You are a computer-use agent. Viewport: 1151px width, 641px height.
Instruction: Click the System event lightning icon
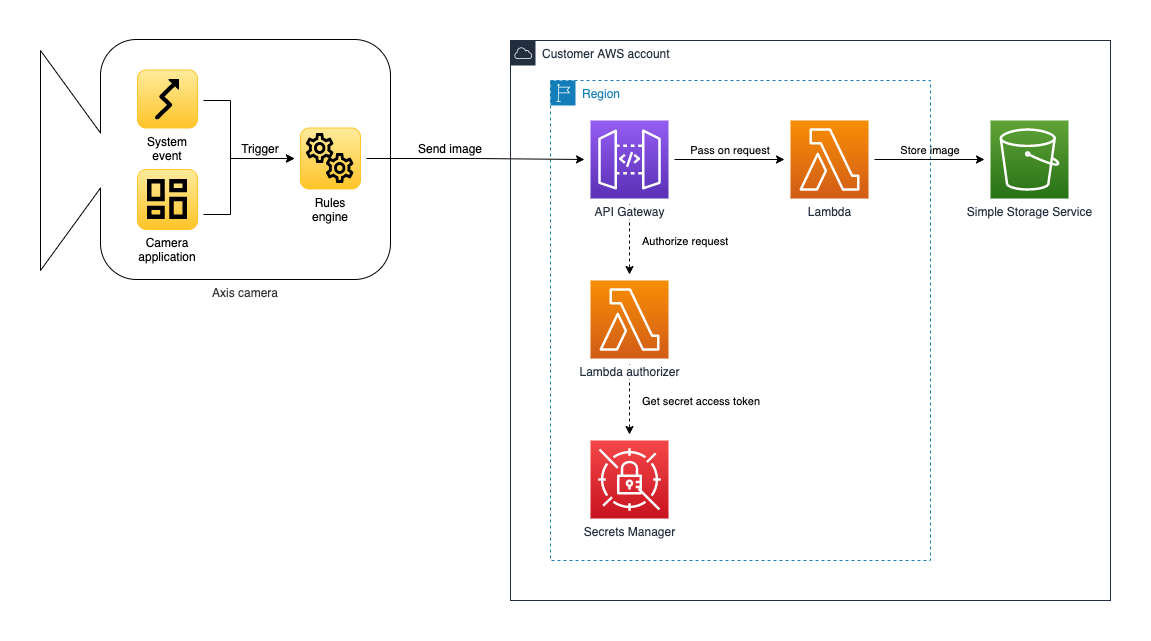(x=167, y=99)
